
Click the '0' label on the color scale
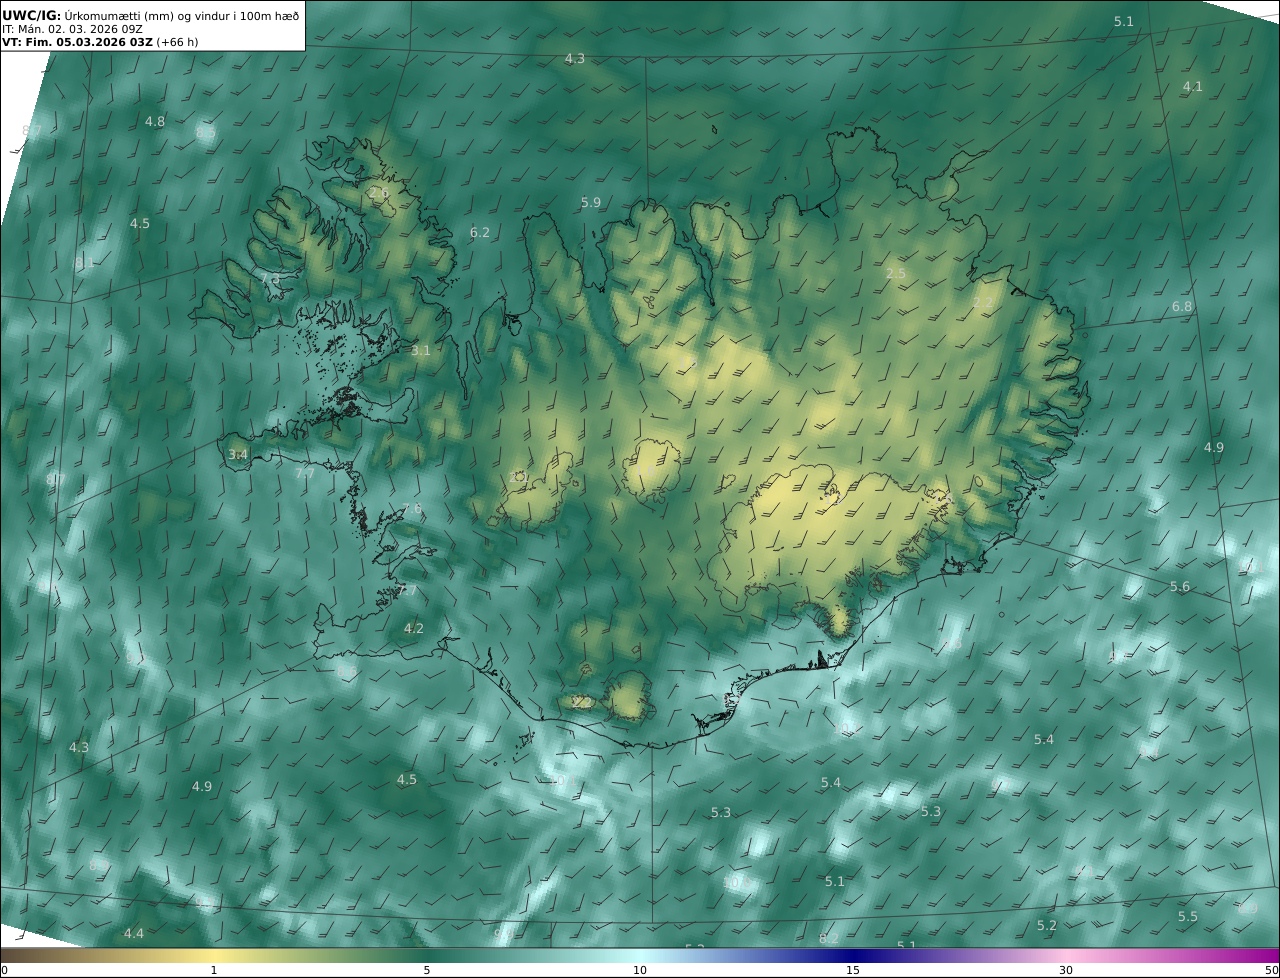click(4, 970)
